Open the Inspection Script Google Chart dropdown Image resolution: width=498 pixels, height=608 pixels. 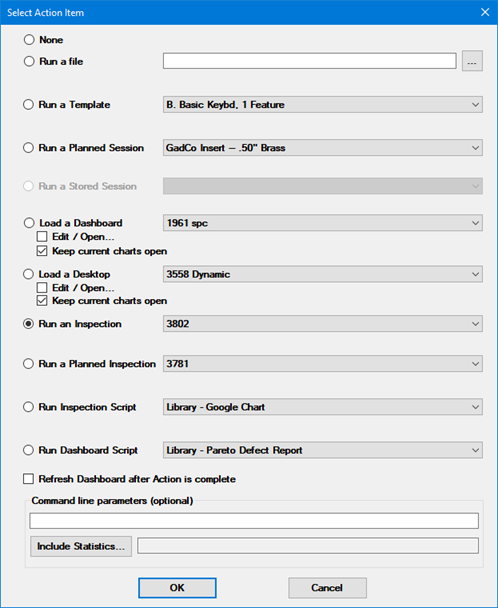(x=323, y=407)
